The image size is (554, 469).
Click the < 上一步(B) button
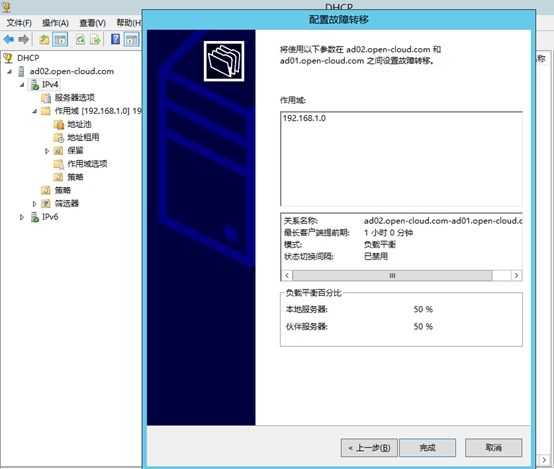[369, 448]
